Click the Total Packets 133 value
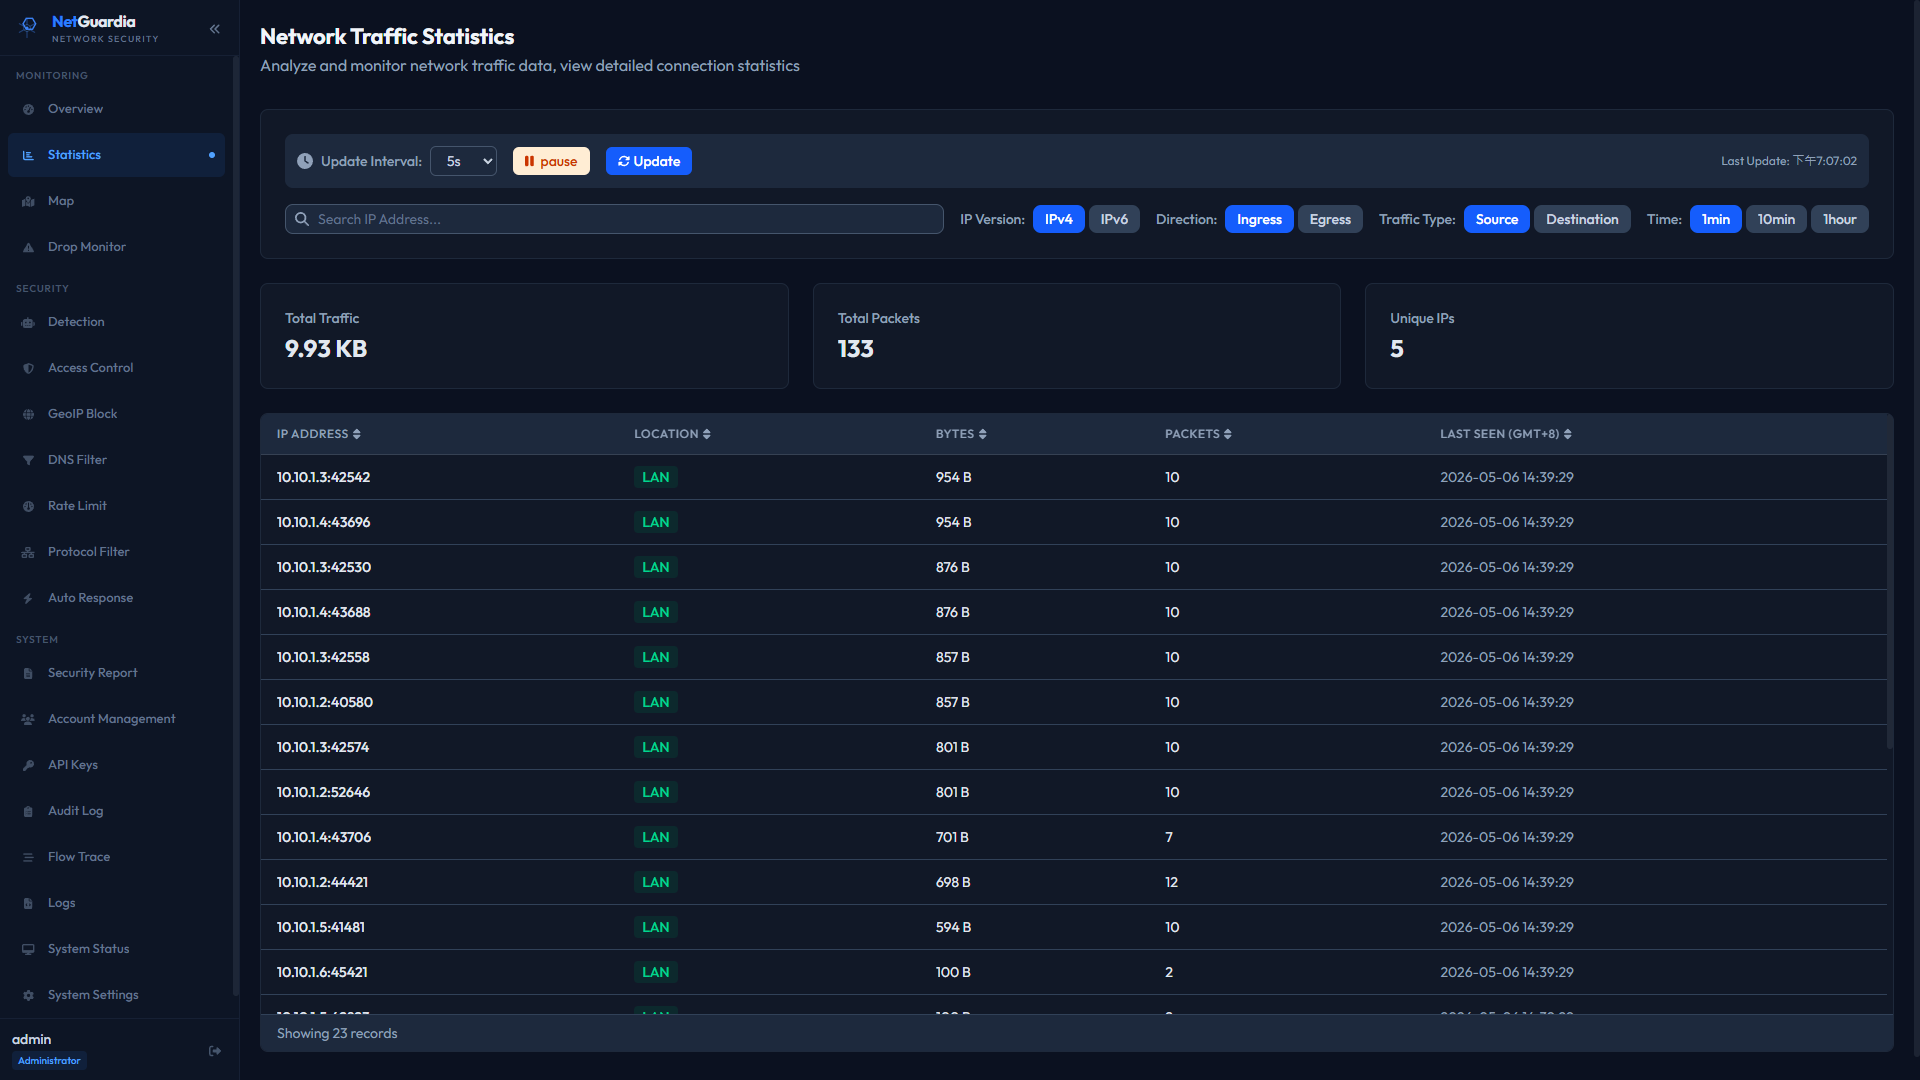 pyautogui.click(x=856, y=349)
